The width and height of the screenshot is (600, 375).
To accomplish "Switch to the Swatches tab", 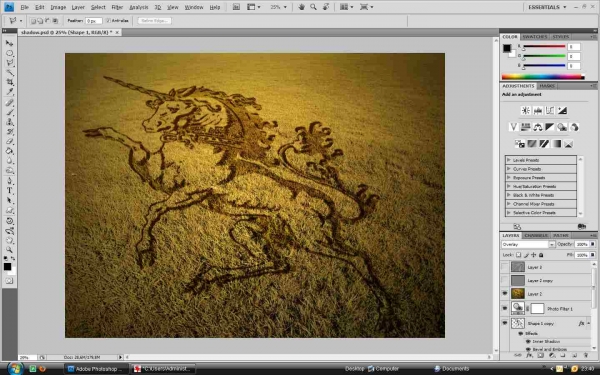I will tap(535, 37).
